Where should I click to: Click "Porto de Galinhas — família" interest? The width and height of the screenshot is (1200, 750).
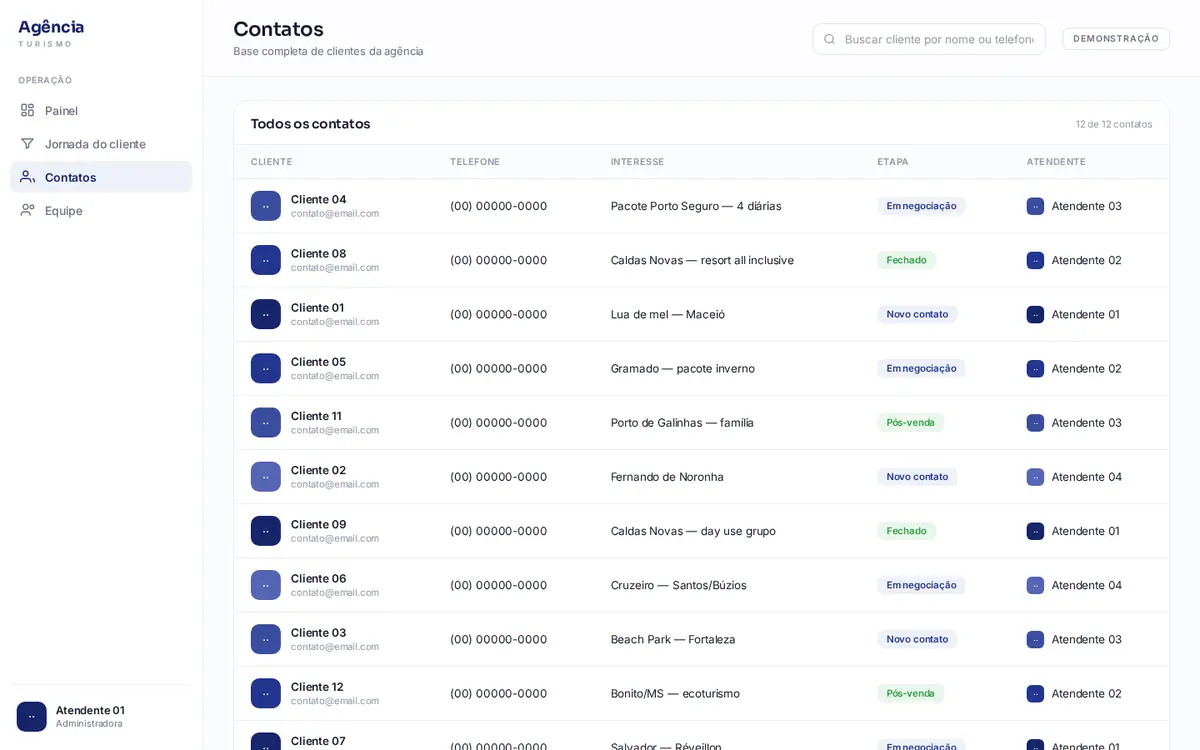(x=682, y=422)
